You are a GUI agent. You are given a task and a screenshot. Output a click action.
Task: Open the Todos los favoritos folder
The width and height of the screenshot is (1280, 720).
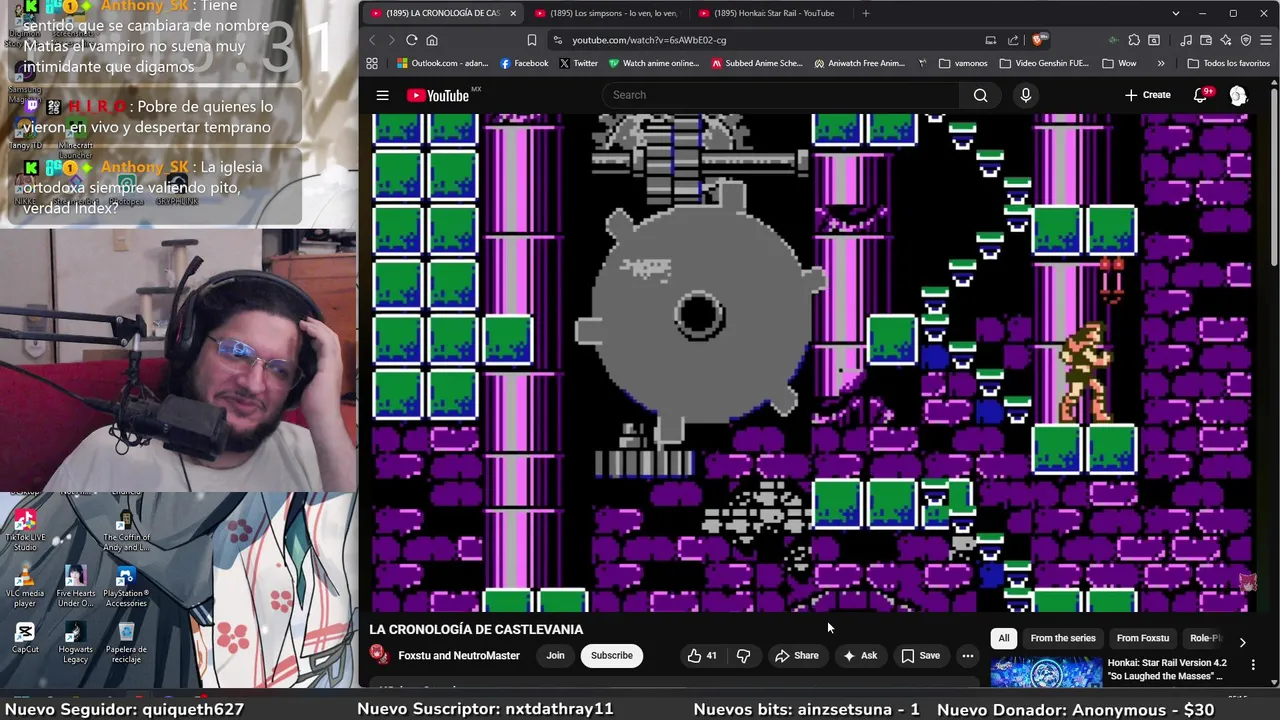[x=1228, y=63]
